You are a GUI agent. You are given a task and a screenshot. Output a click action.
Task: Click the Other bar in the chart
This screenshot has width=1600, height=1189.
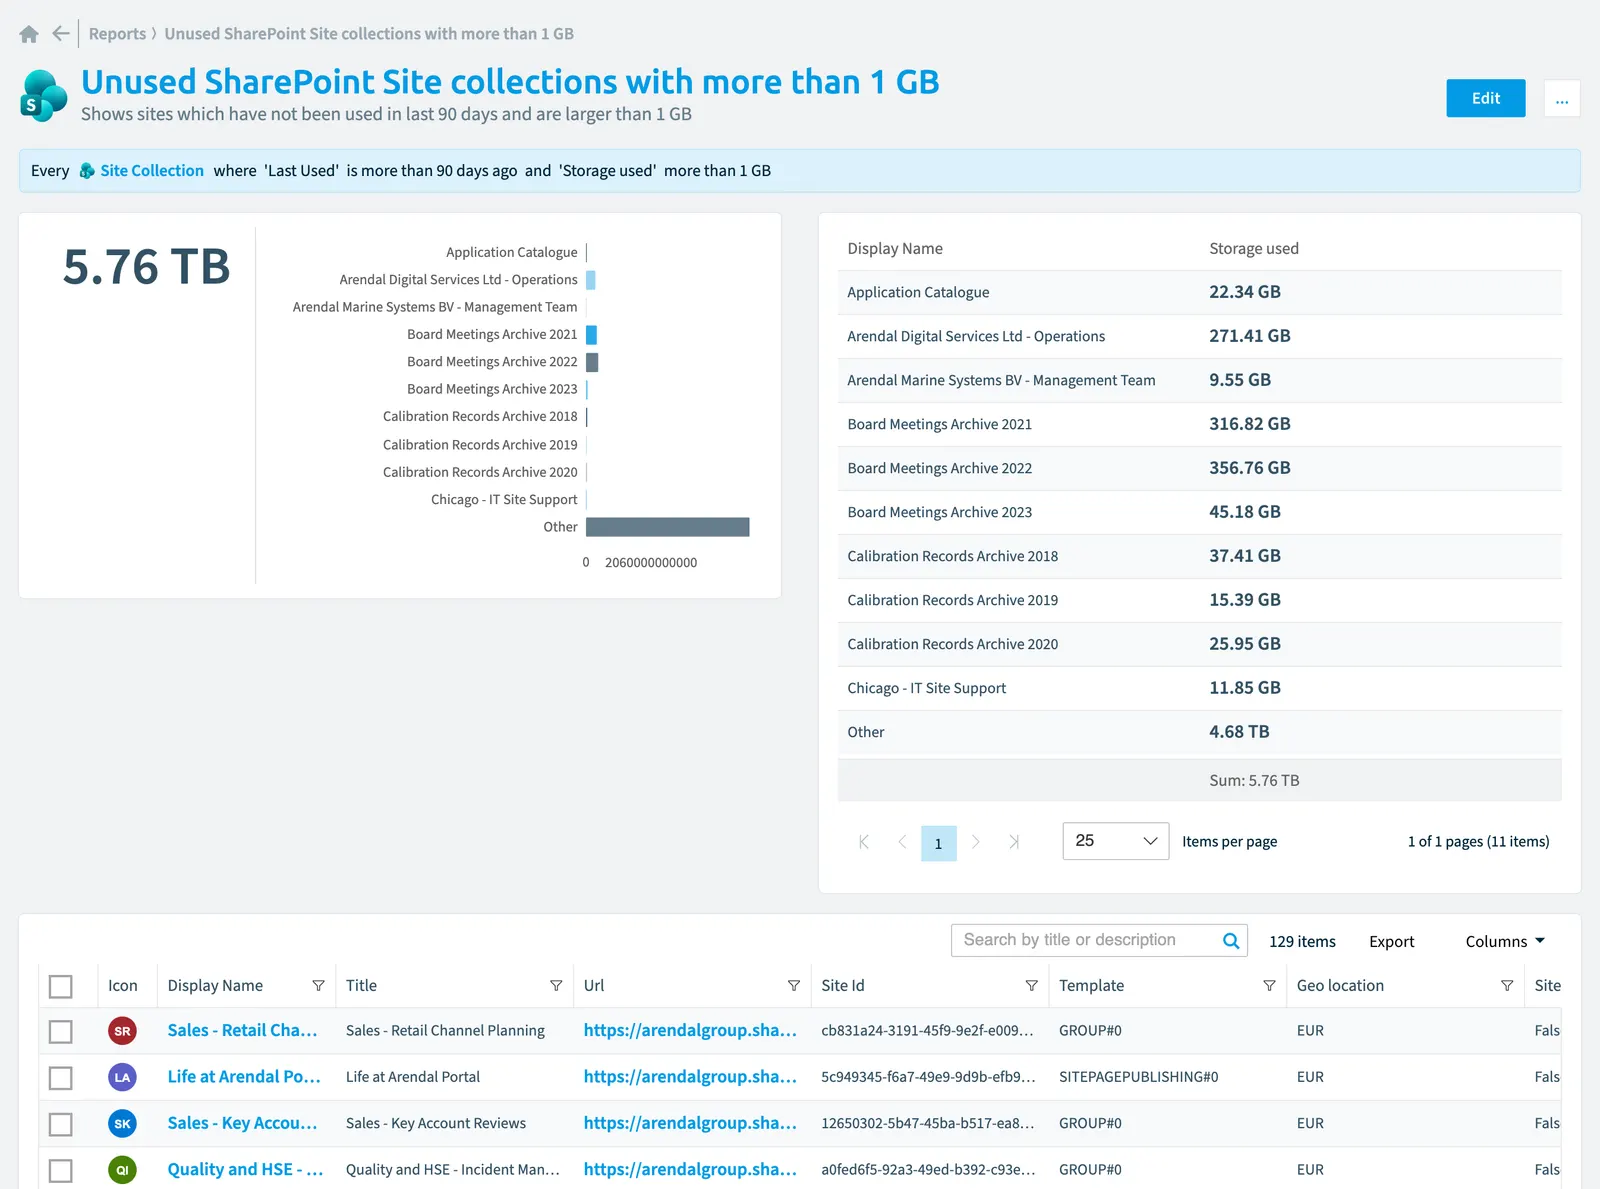pos(668,527)
